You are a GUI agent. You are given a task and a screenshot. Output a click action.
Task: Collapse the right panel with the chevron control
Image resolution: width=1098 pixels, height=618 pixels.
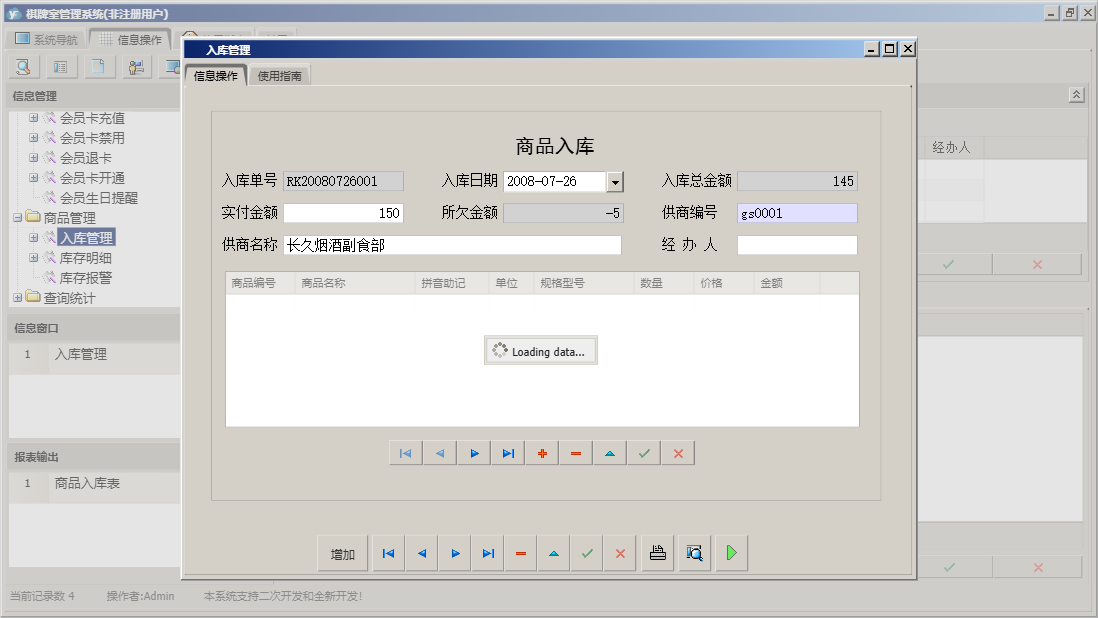[x=1076, y=93]
